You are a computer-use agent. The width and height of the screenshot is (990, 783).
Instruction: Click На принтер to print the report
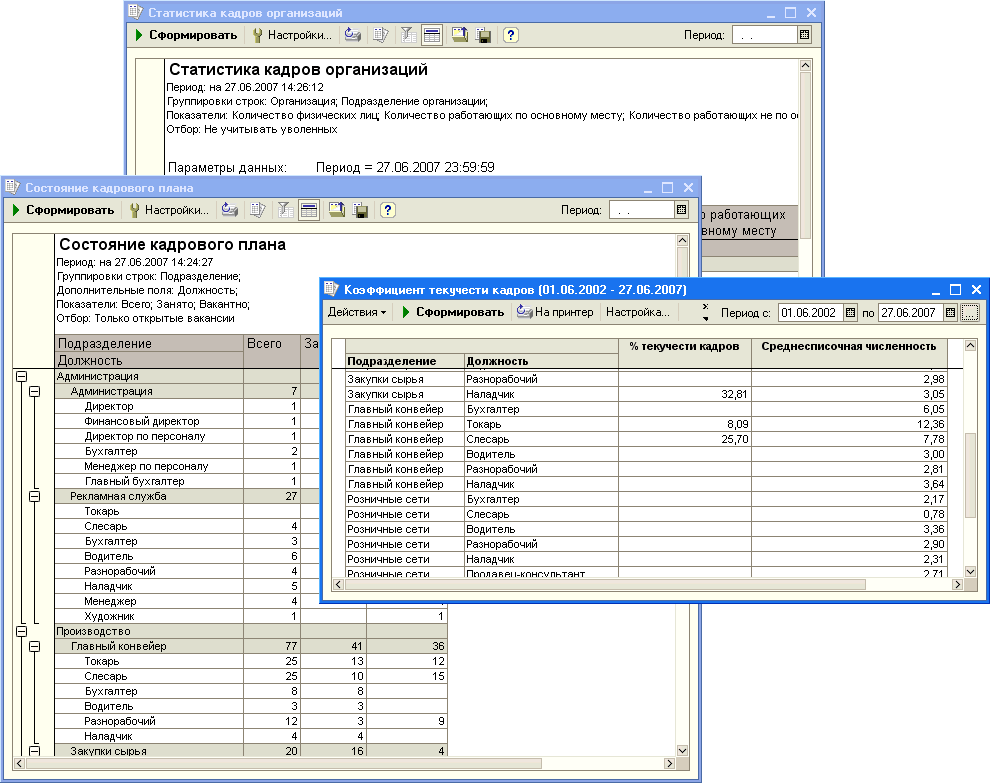click(556, 312)
